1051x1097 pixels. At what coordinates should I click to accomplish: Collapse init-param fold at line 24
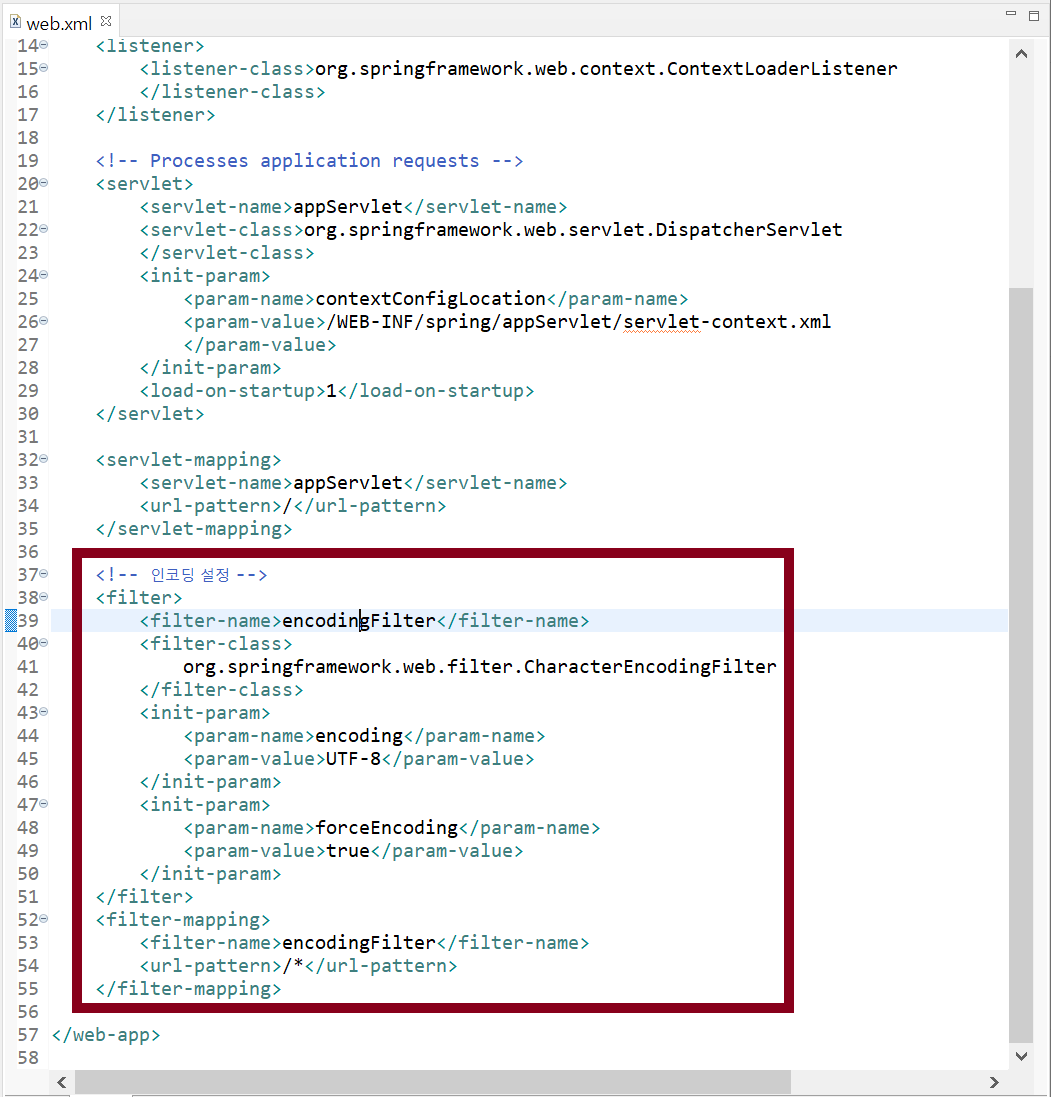coord(43,275)
